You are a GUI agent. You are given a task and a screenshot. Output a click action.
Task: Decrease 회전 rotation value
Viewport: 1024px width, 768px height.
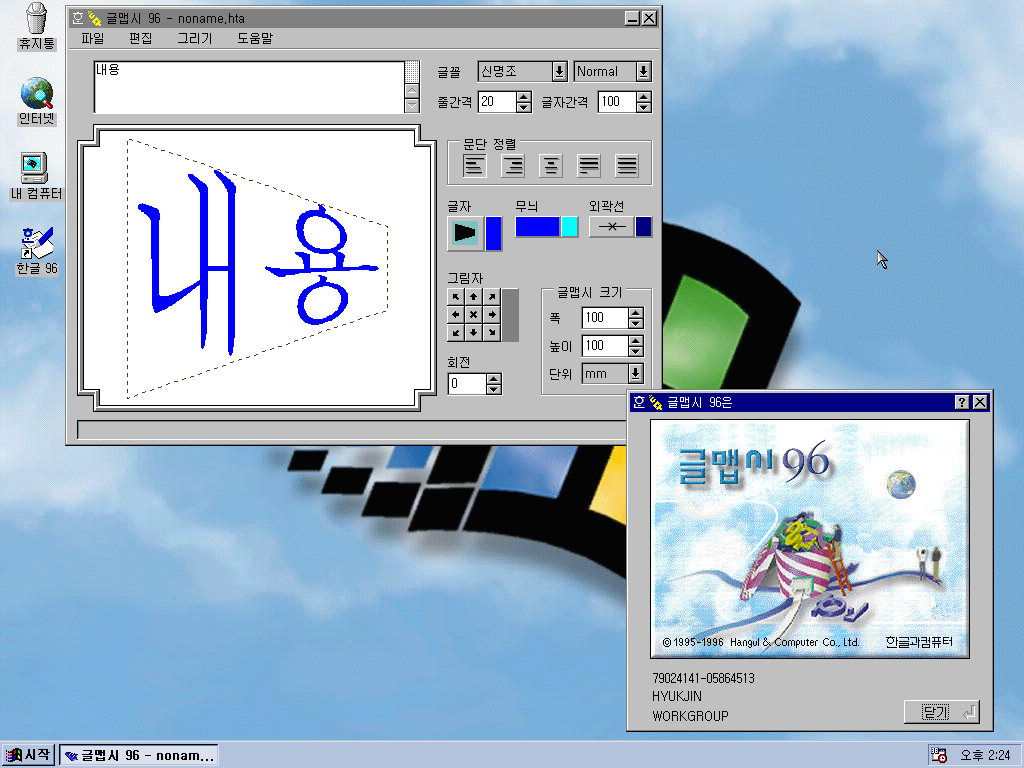(x=494, y=389)
